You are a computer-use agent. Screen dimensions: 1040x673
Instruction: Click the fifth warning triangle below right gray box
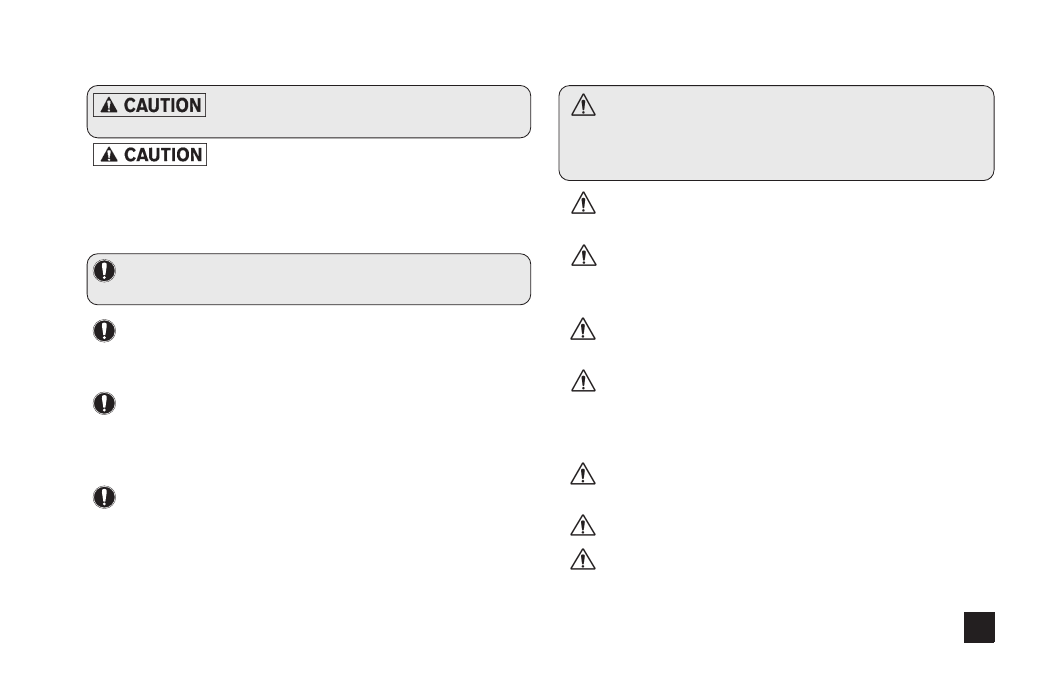(583, 473)
